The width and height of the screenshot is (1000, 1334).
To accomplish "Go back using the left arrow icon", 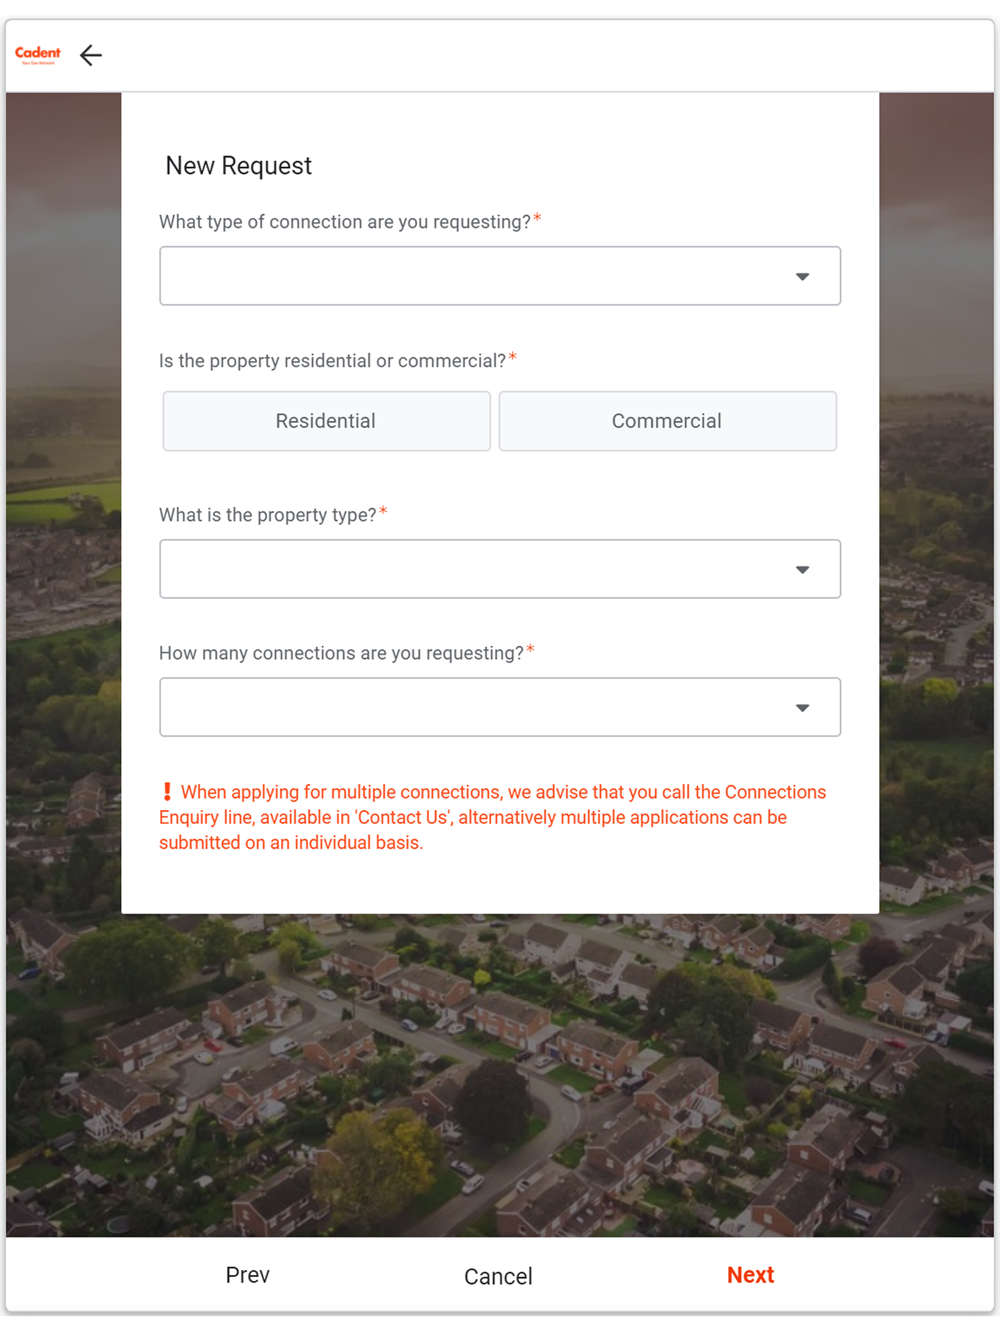I will (91, 55).
